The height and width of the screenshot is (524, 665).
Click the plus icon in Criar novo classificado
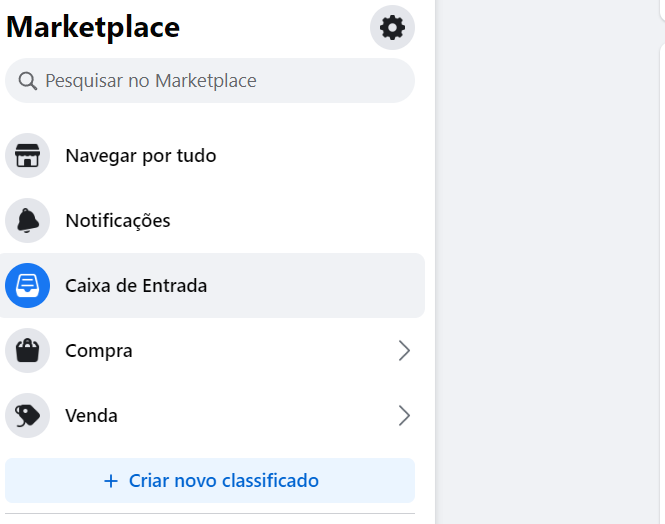[111, 481]
